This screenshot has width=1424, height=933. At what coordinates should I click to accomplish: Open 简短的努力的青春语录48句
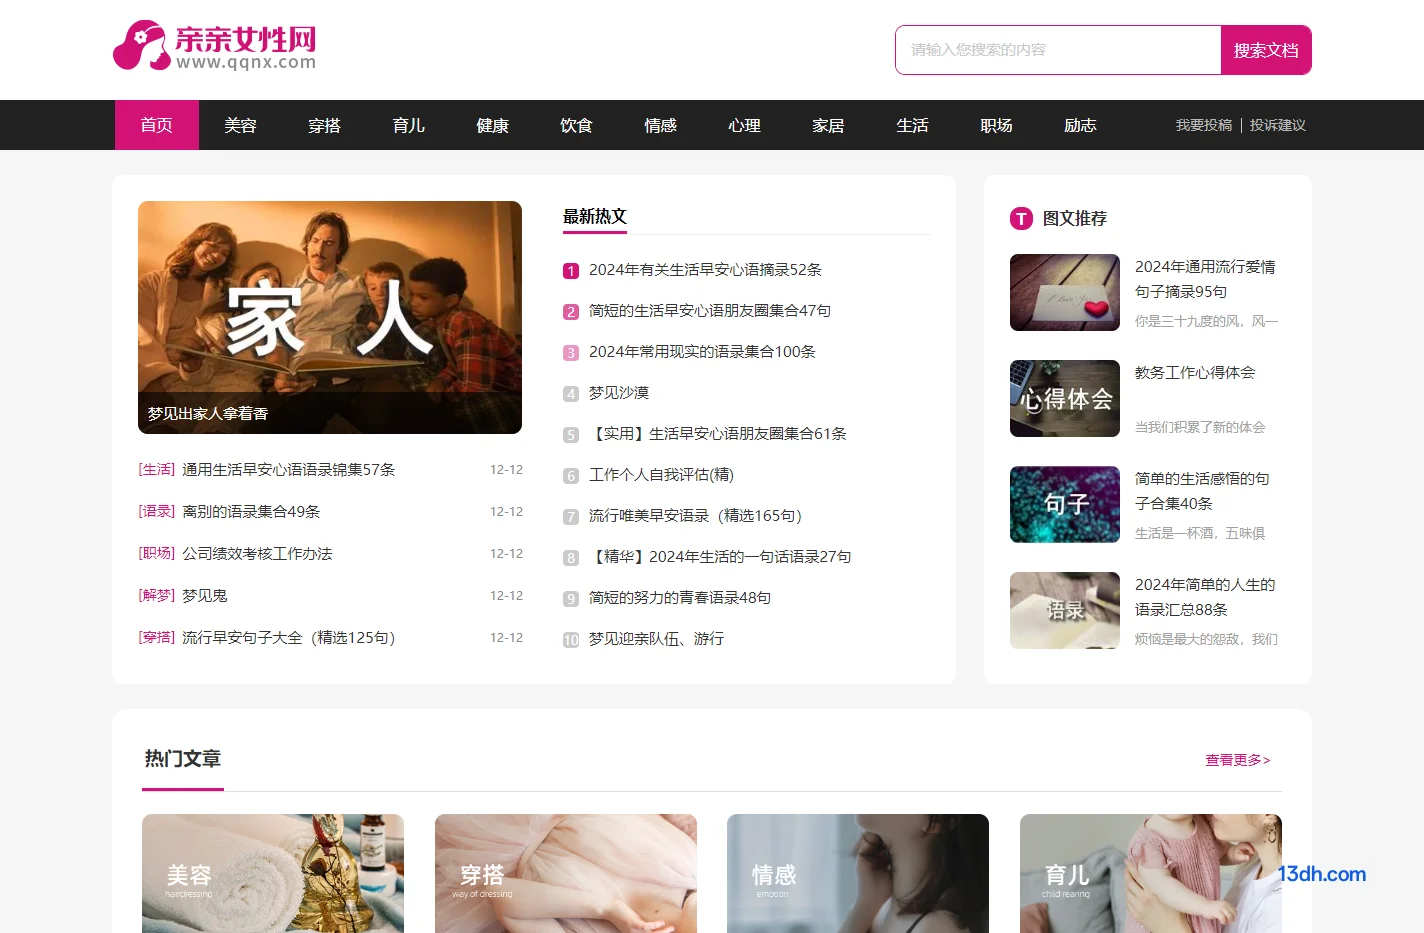click(x=680, y=598)
